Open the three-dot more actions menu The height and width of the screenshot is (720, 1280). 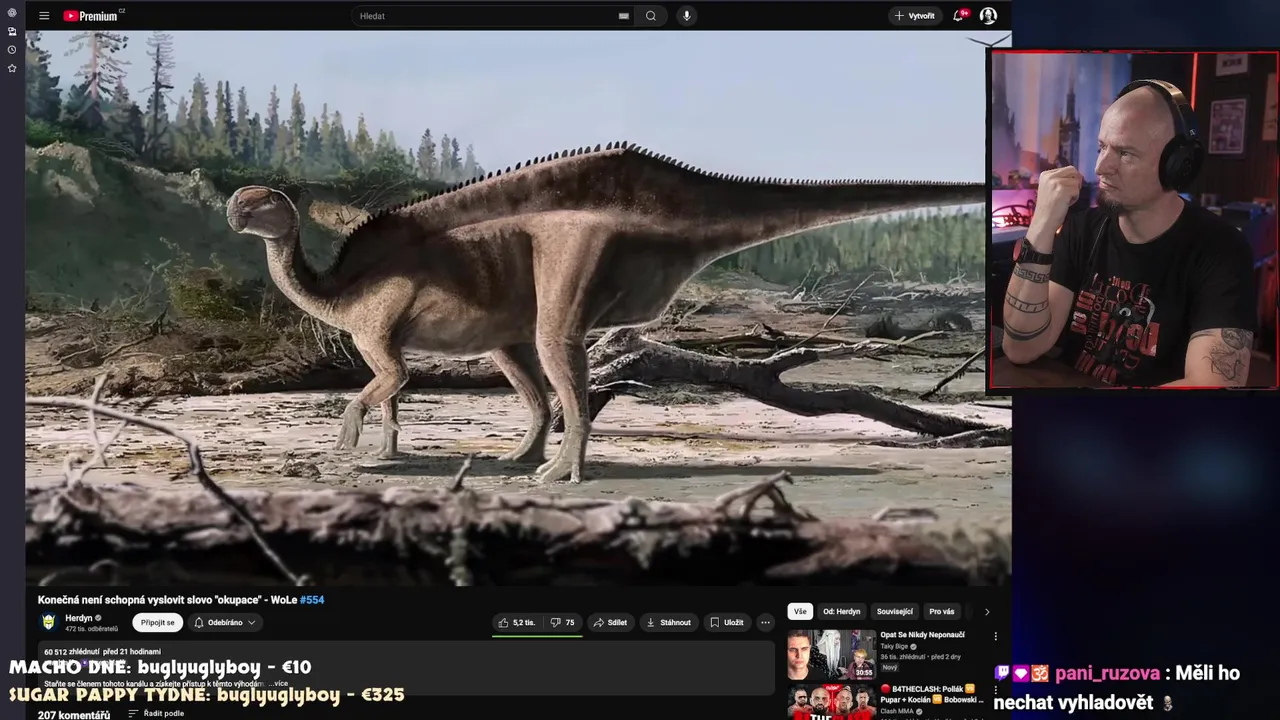point(766,622)
